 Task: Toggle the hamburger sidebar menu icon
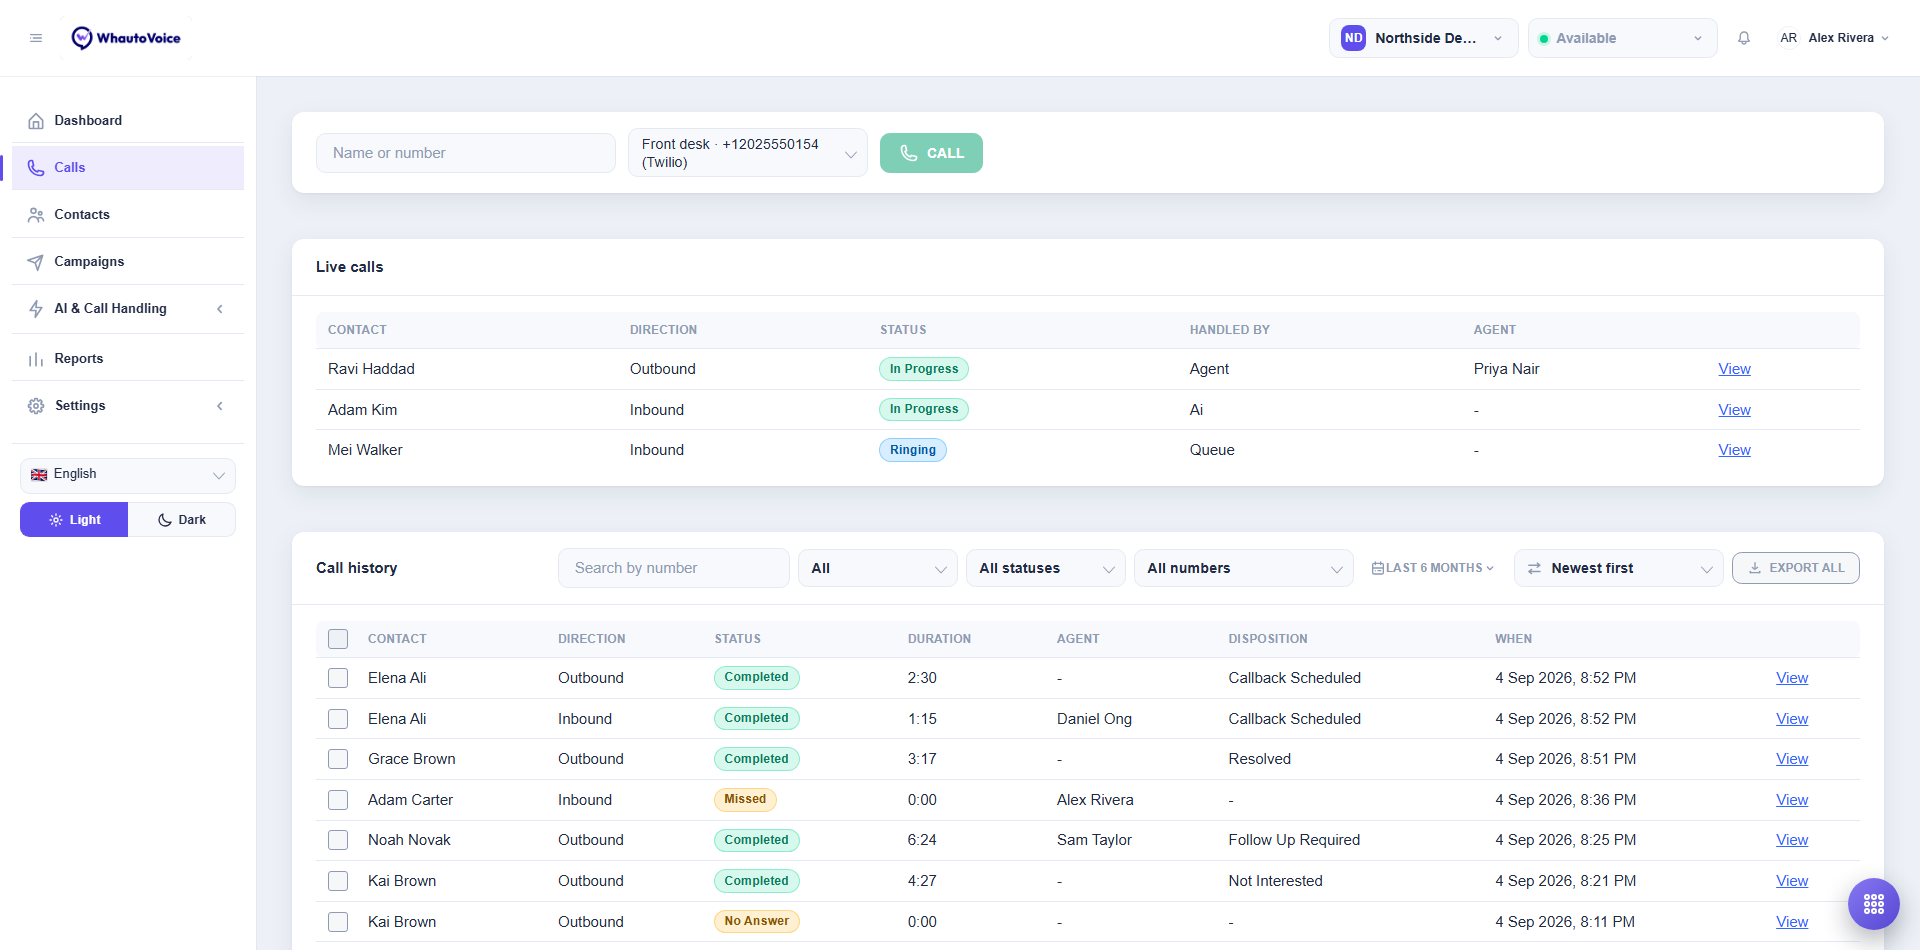36,38
